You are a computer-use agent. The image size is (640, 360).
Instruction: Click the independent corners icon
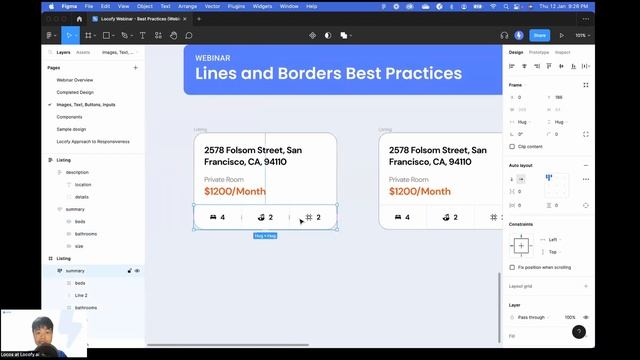586,134
